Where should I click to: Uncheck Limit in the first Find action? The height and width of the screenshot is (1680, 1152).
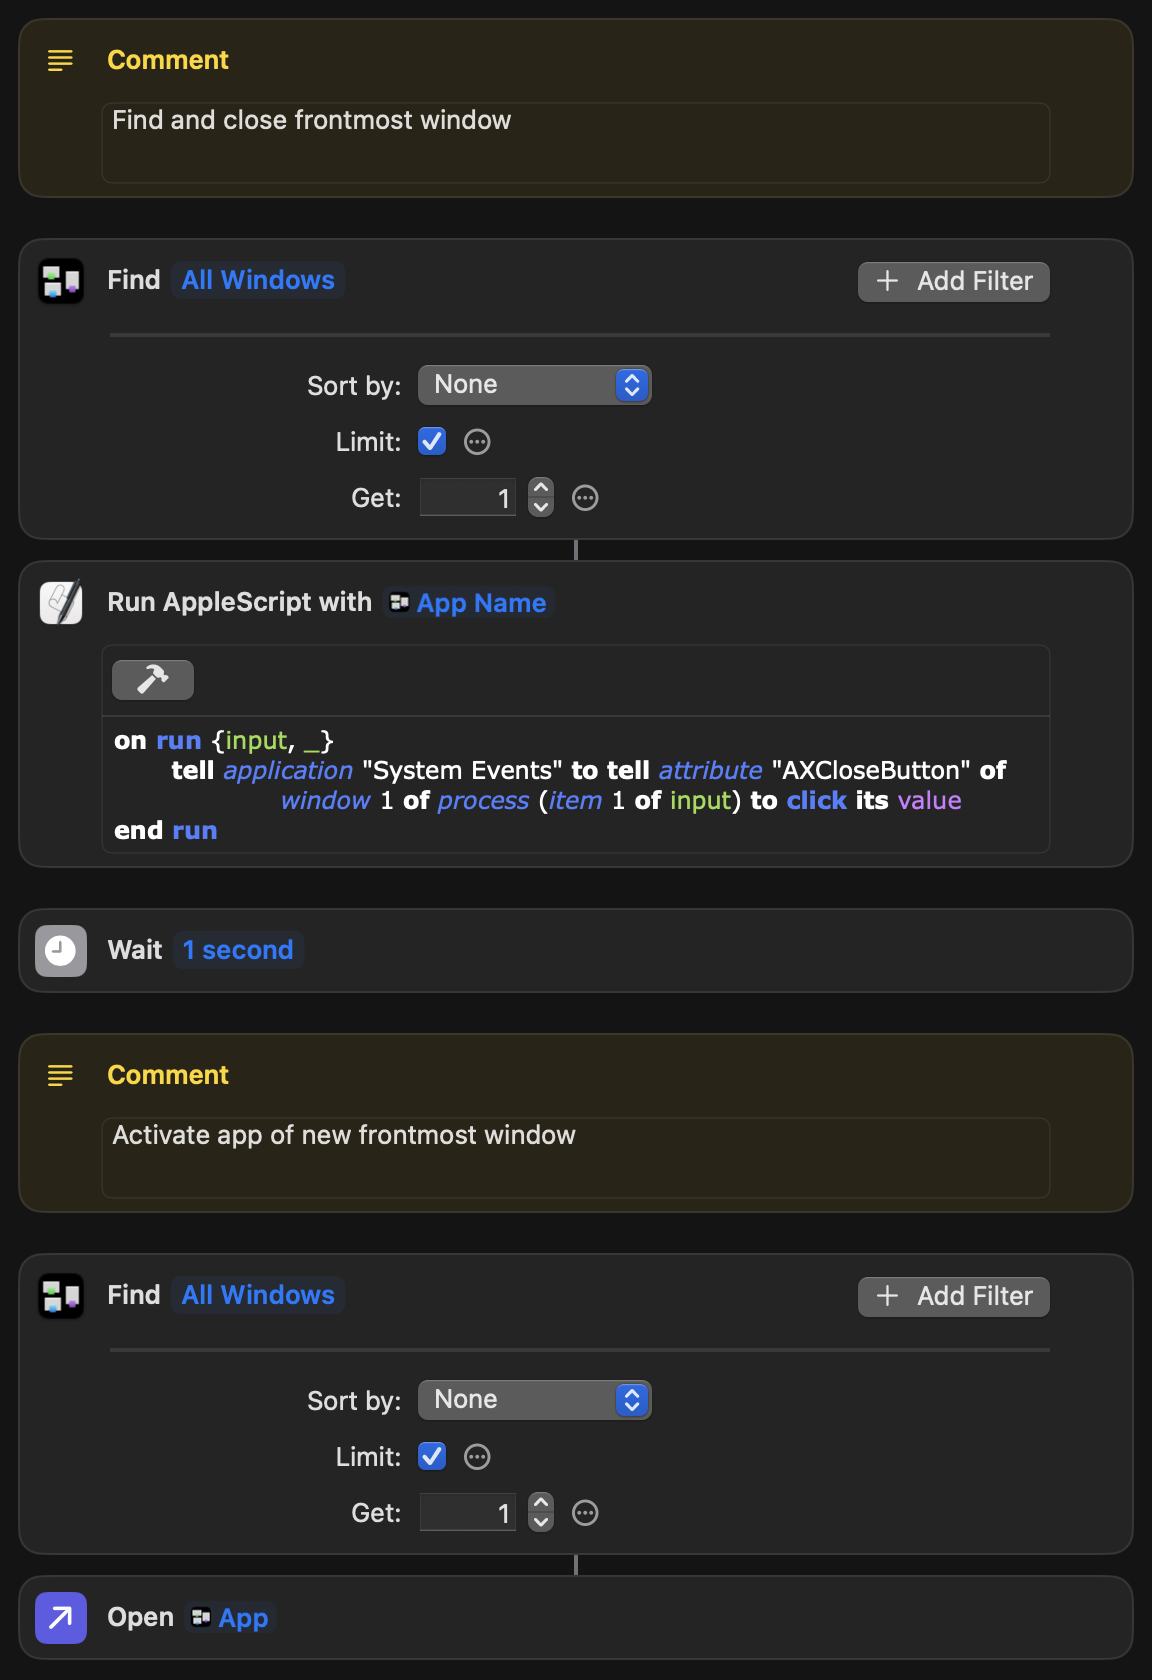point(432,441)
